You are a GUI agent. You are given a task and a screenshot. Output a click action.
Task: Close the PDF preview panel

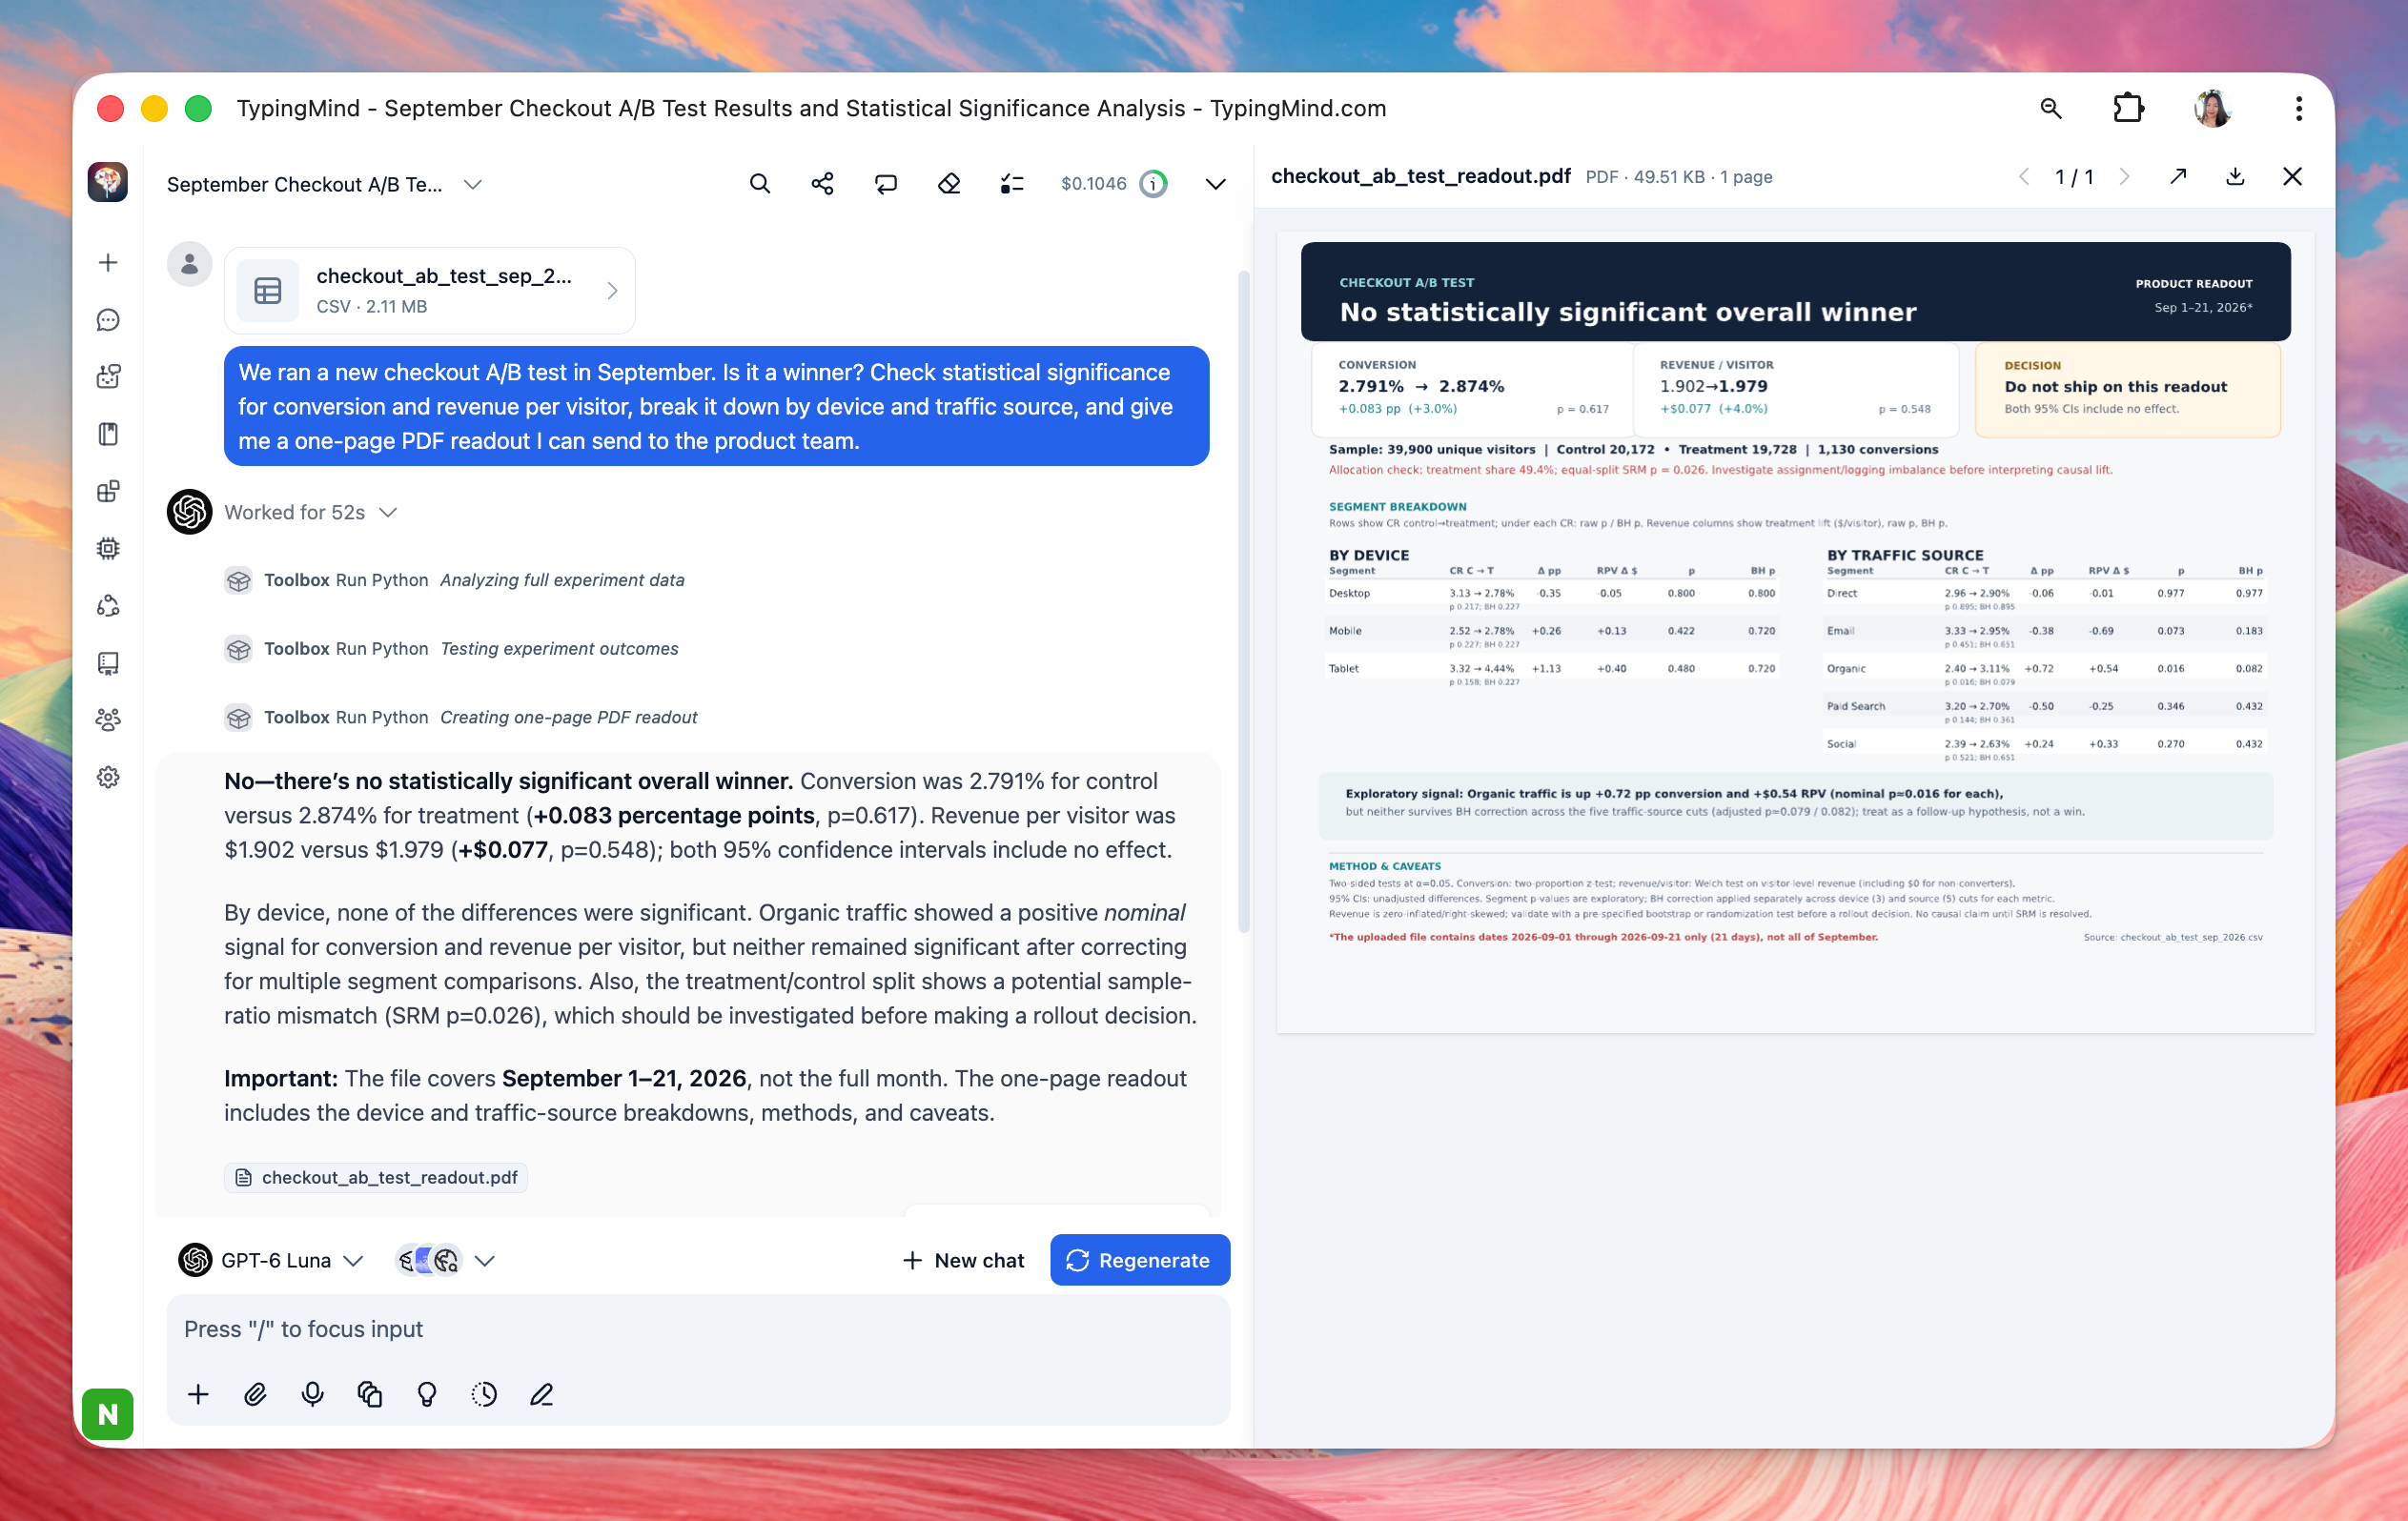point(2292,177)
